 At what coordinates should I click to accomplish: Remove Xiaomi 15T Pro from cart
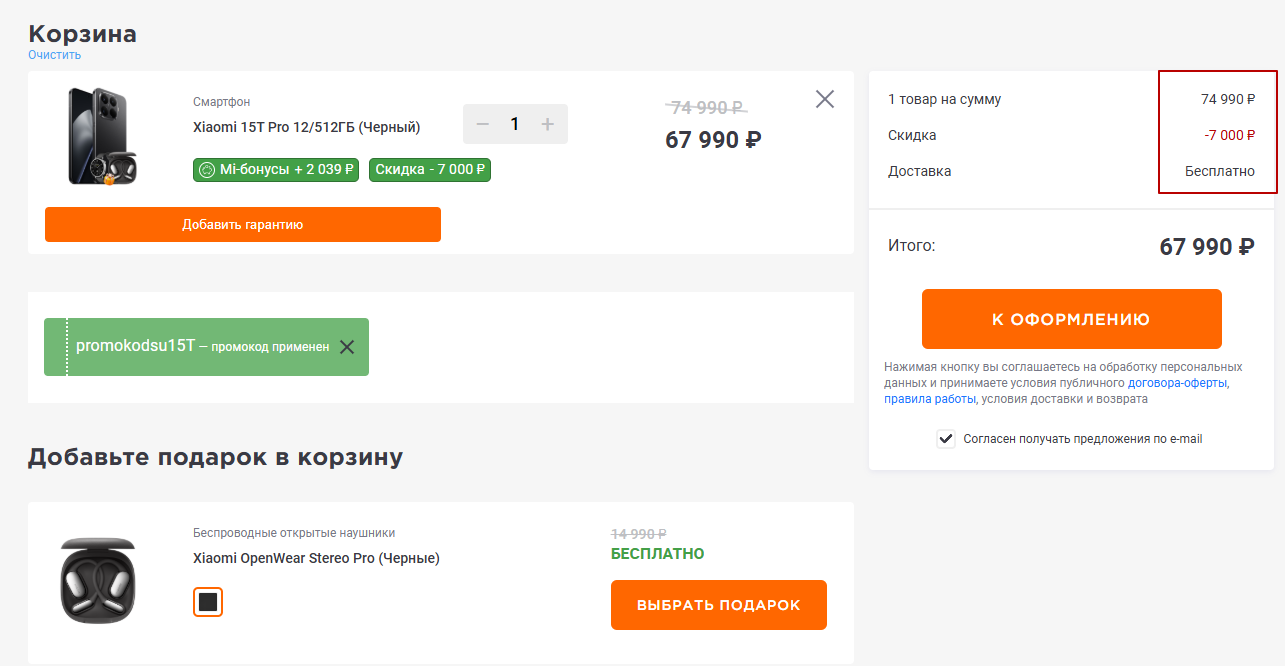pos(825,99)
